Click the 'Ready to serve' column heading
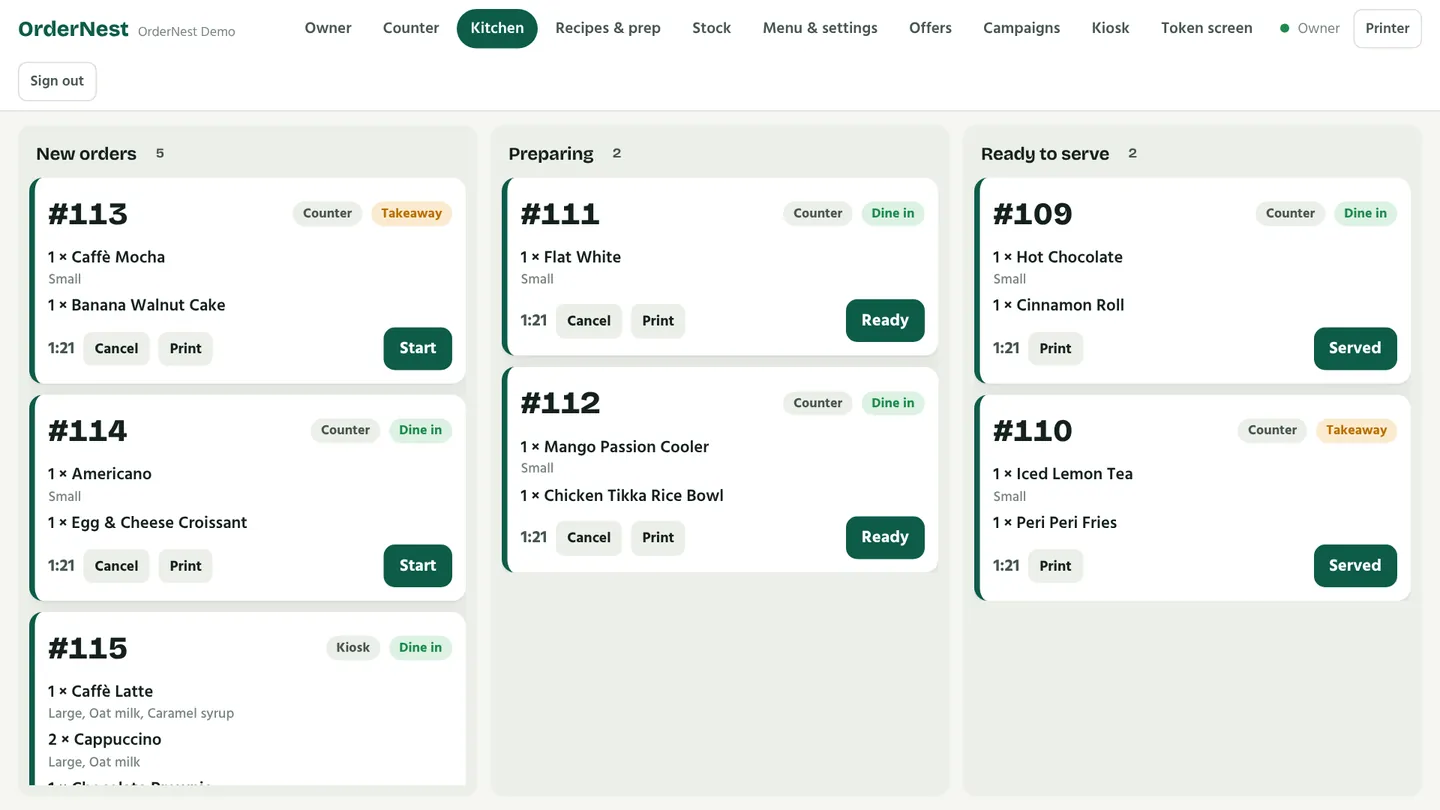This screenshot has height=810, width=1440. [x=1045, y=153]
